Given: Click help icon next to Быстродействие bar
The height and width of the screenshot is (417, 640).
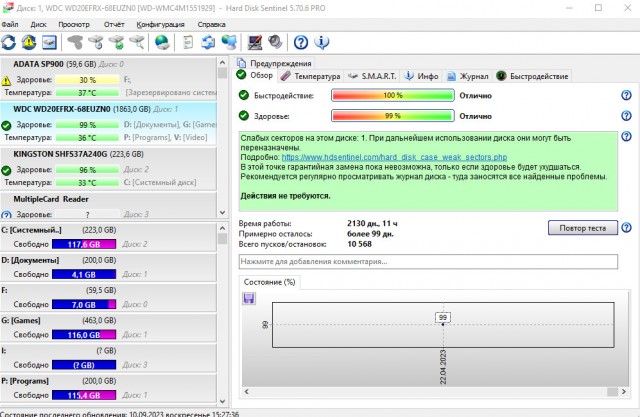Looking at the screenshot, I should pyautogui.click(x=626, y=95).
